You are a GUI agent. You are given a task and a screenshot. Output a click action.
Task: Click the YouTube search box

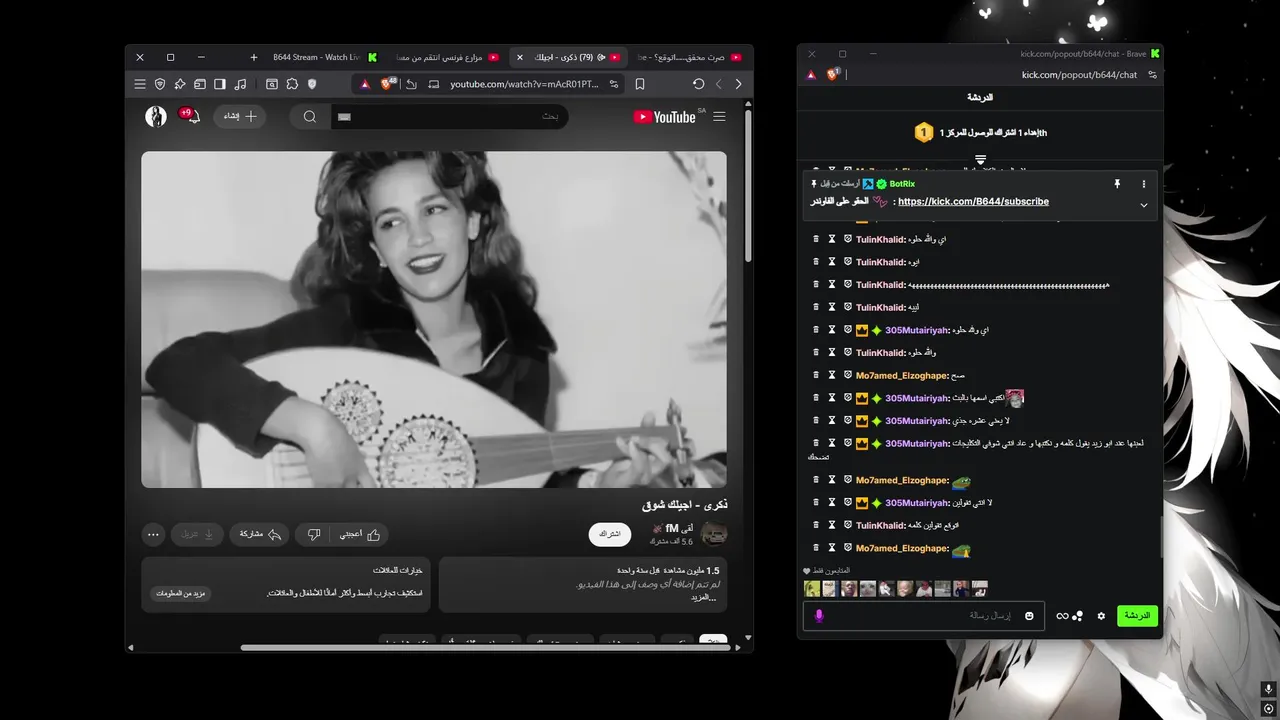(x=450, y=117)
